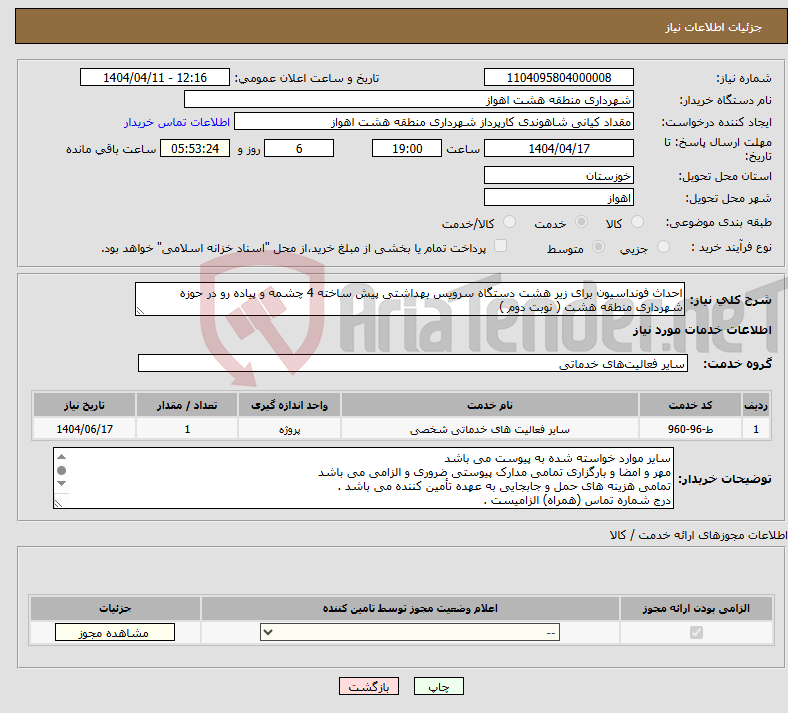The width and height of the screenshot is (788, 713).
Task: Click the ردیف column header
Action: pyautogui.click(x=756, y=405)
